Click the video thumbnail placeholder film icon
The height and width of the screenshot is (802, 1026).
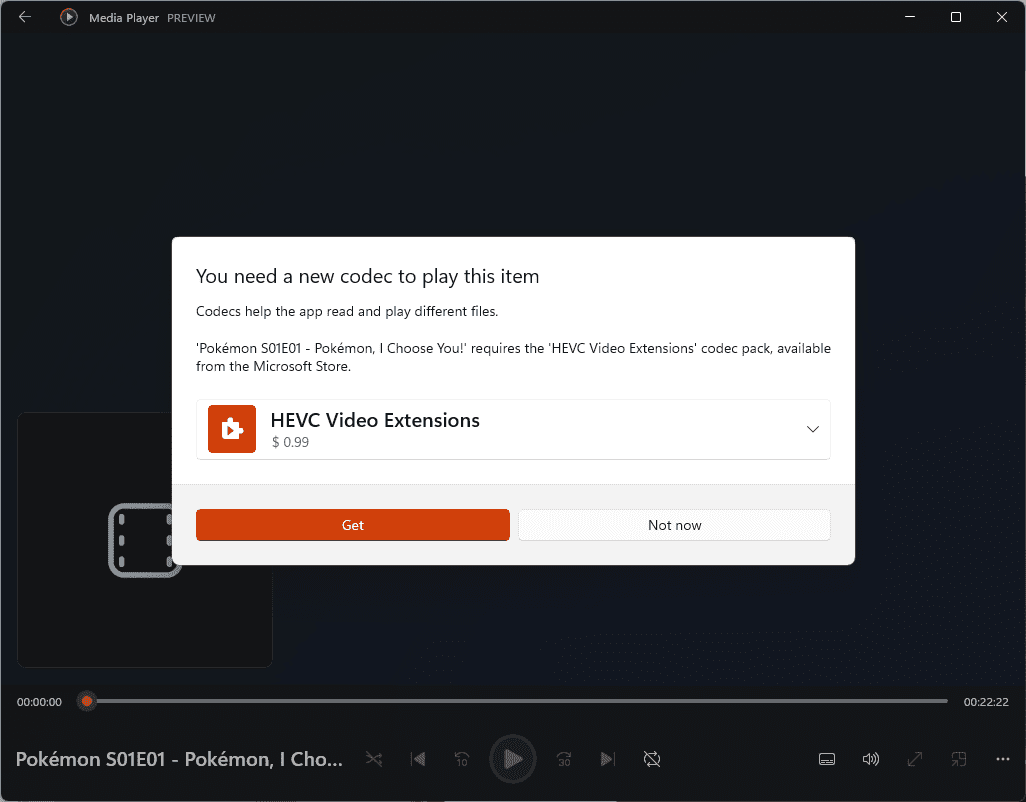click(144, 540)
